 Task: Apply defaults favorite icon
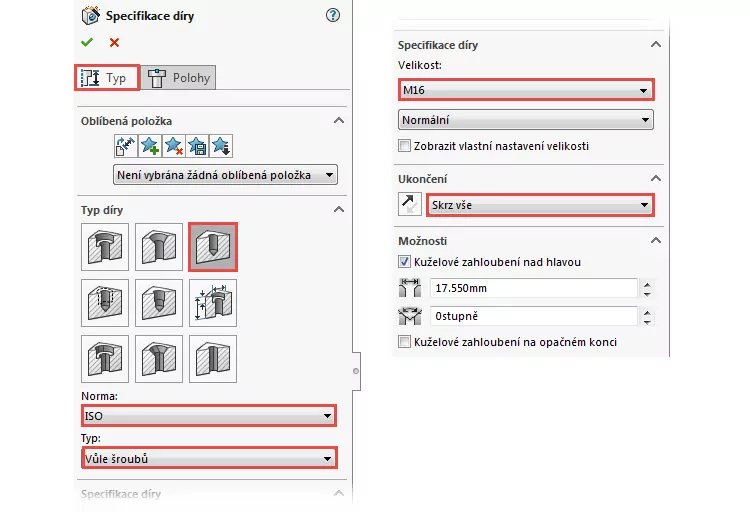126,146
